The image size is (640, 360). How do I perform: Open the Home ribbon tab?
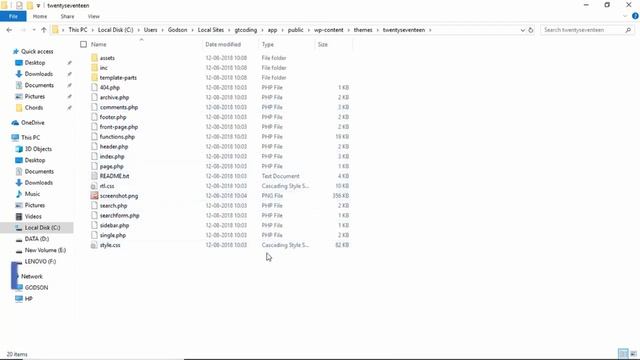(x=40, y=16)
